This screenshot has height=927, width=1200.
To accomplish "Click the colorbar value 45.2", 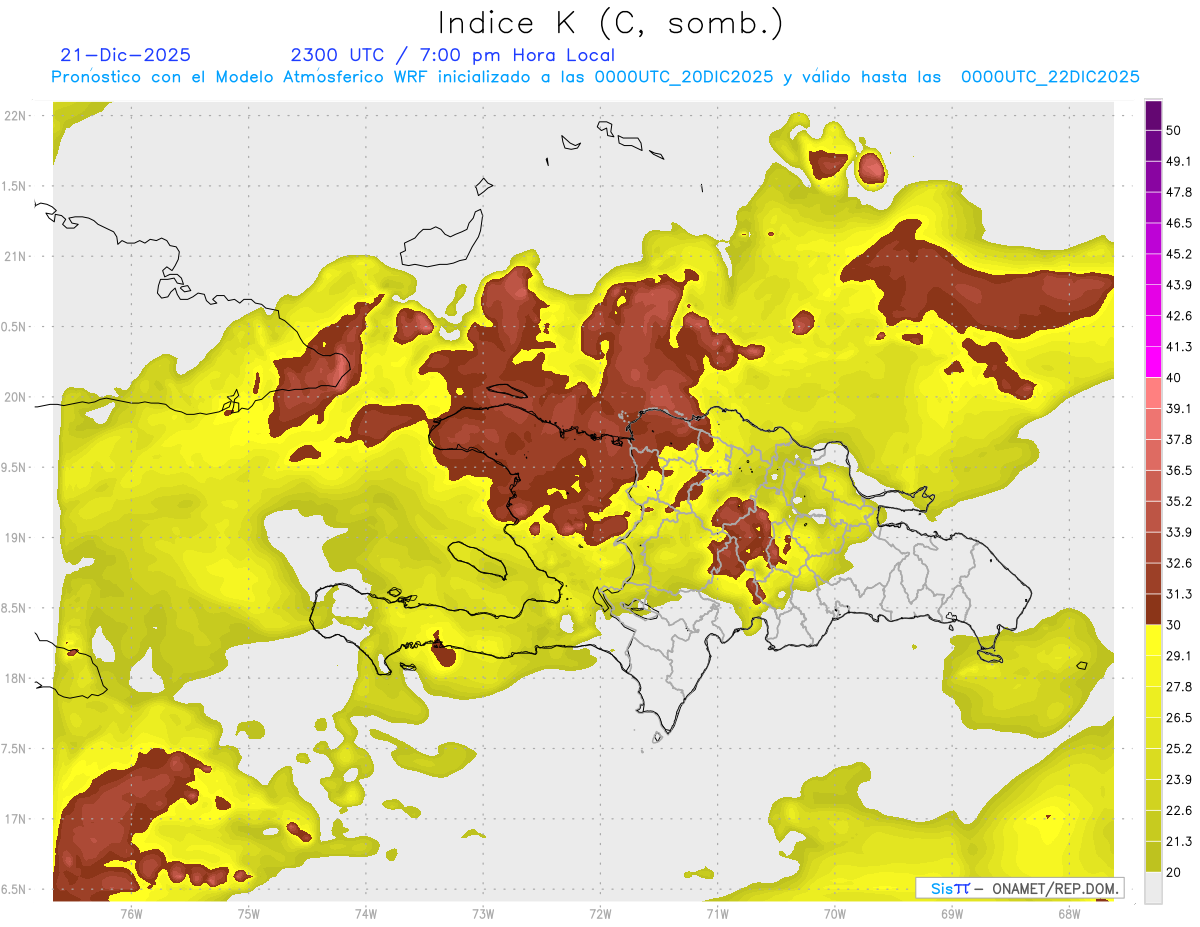I will tap(1180, 254).
